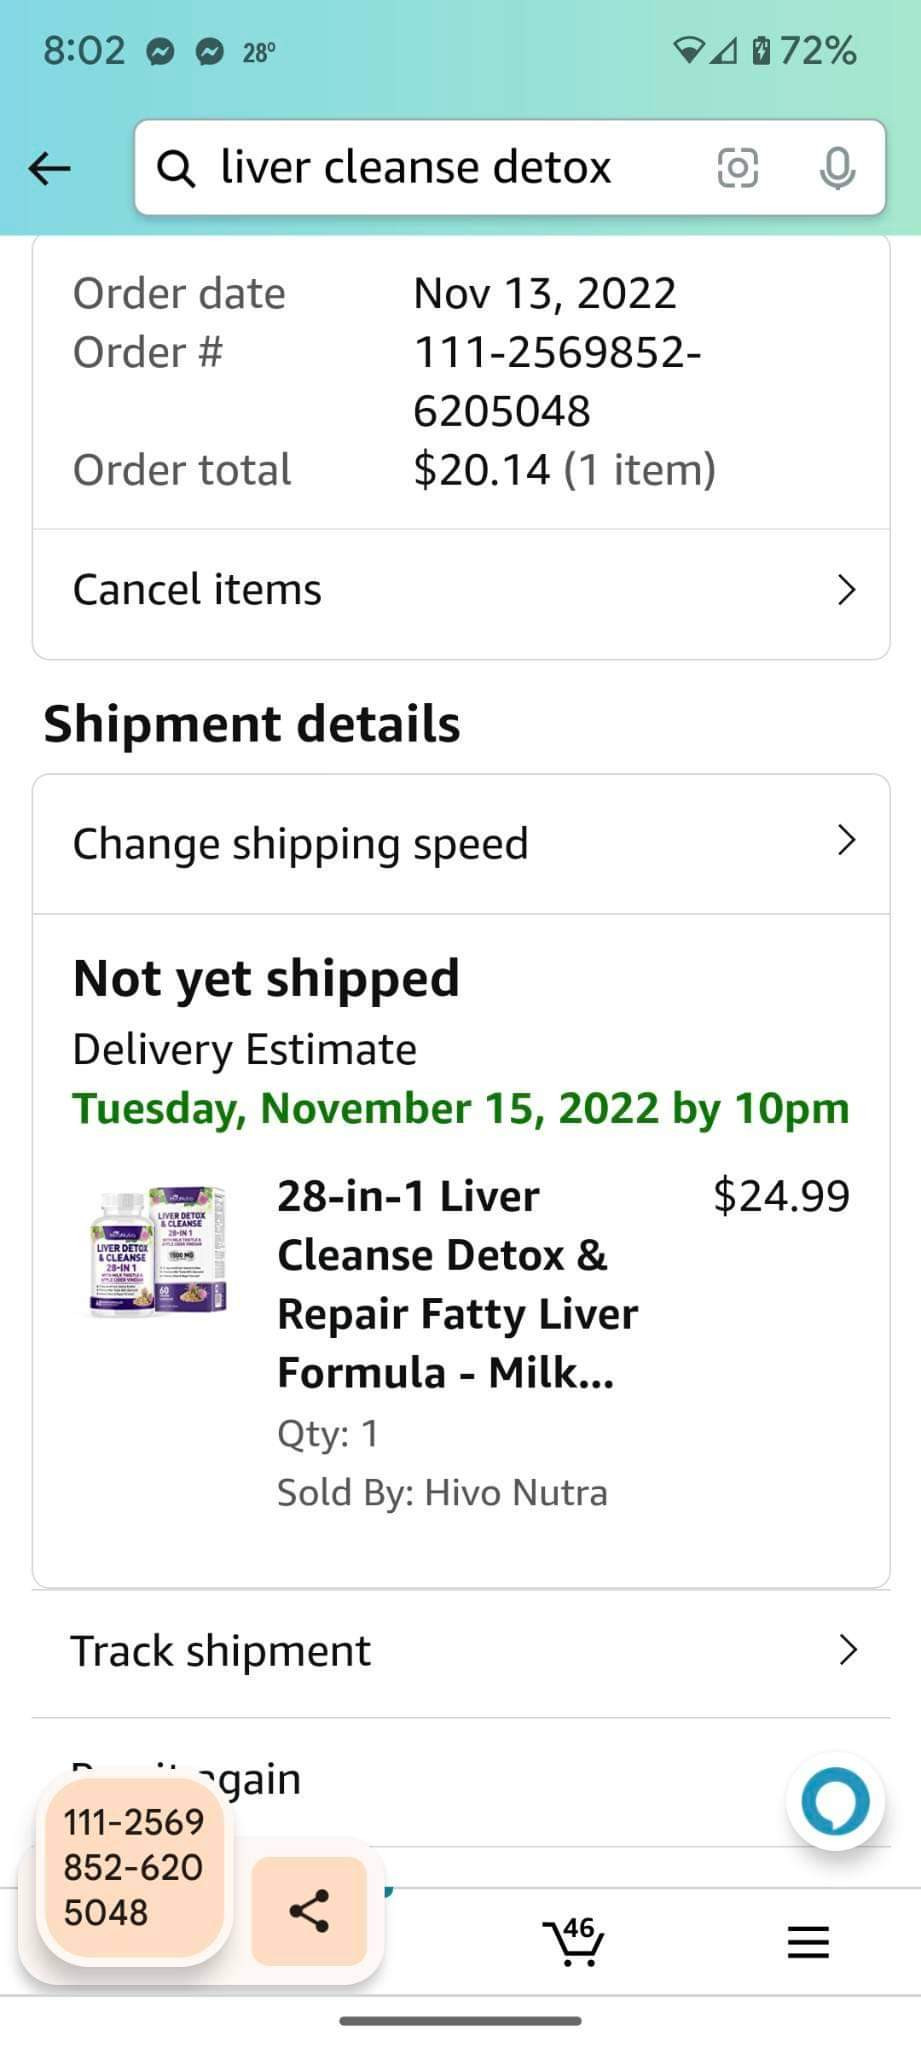
Task: Tap the Messenger notification in status bar
Action: click(x=161, y=52)
